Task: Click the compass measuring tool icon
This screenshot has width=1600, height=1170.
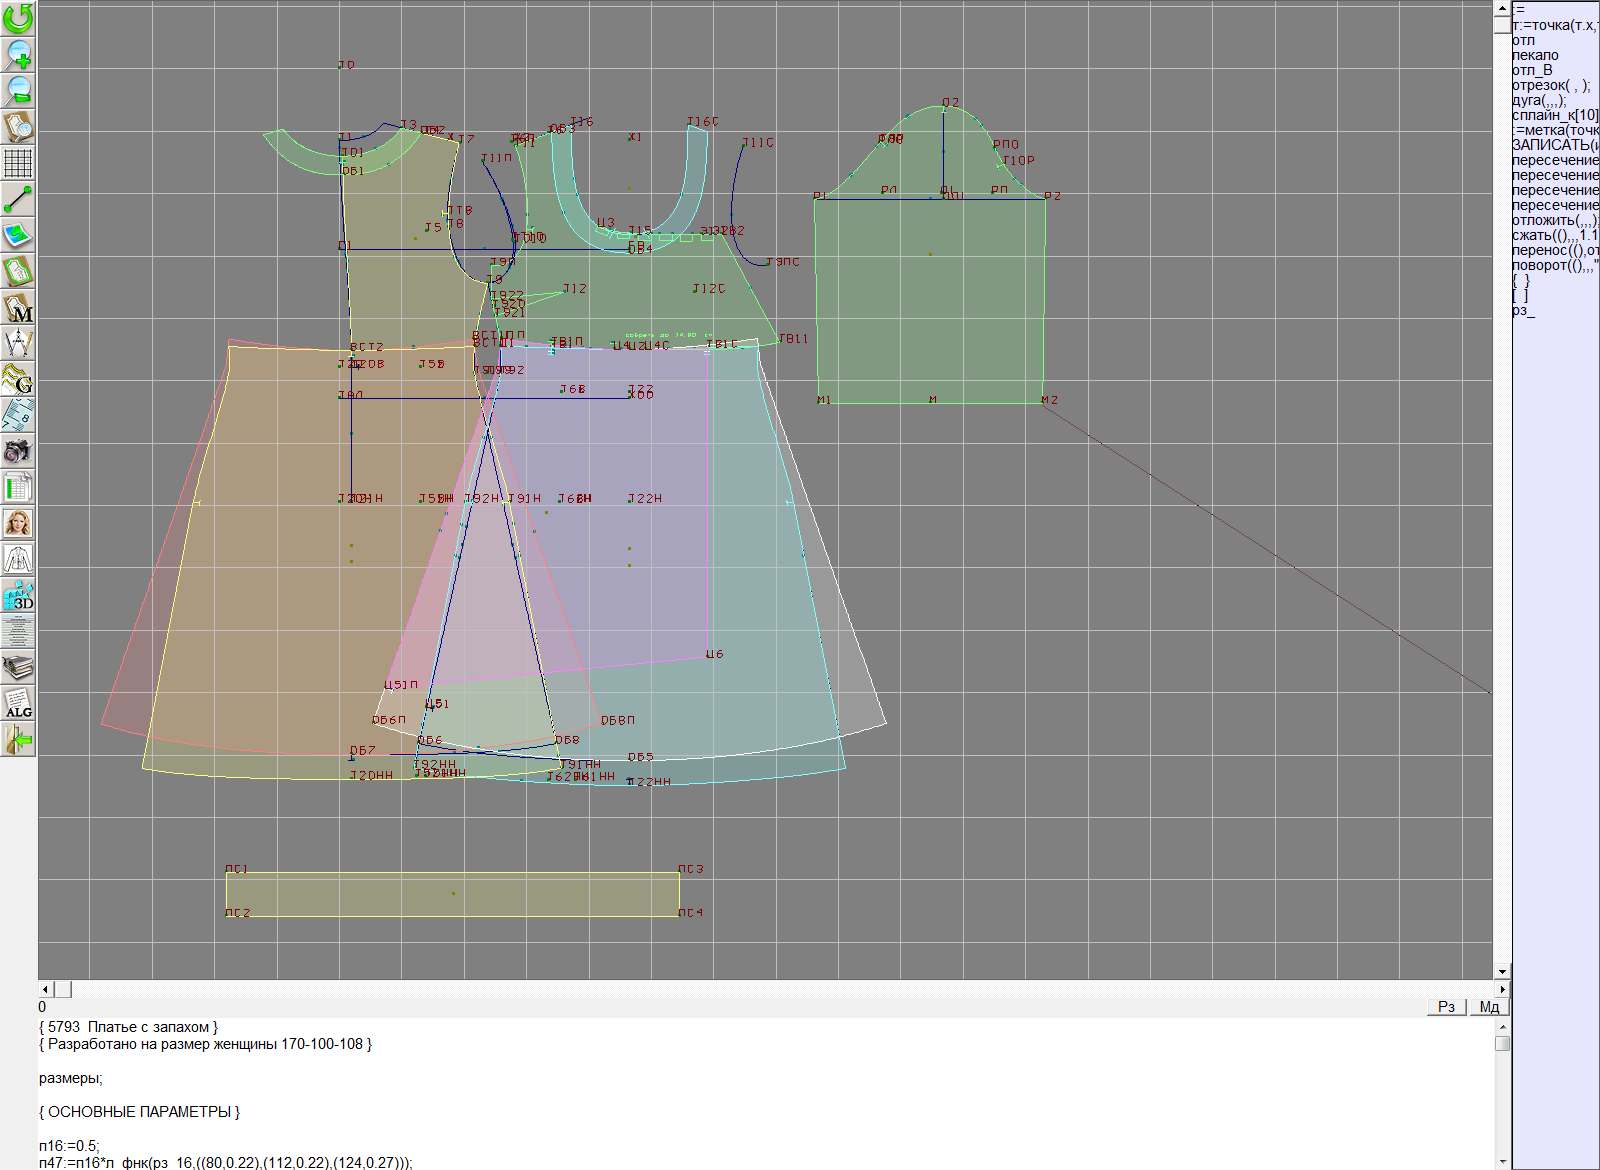Action: [x=18, y=343]
